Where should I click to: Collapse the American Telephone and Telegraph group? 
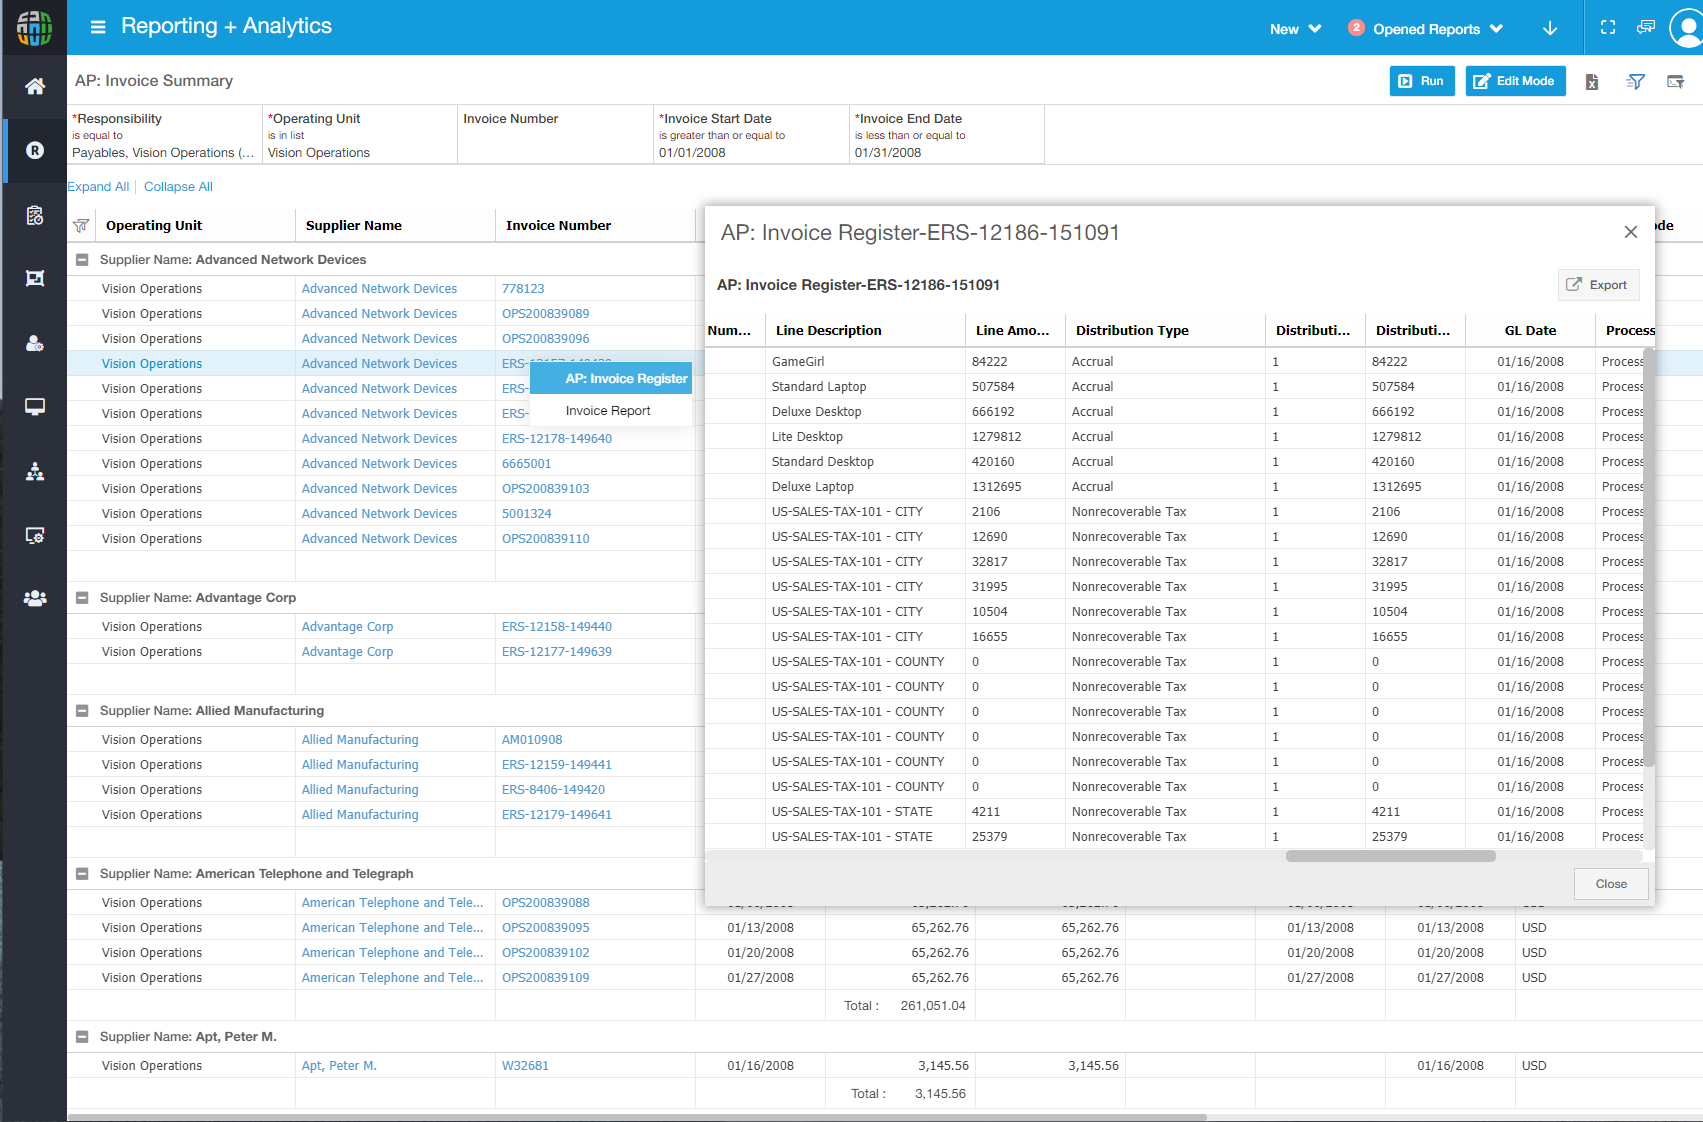pyautogui.click(x=83, y=874)
